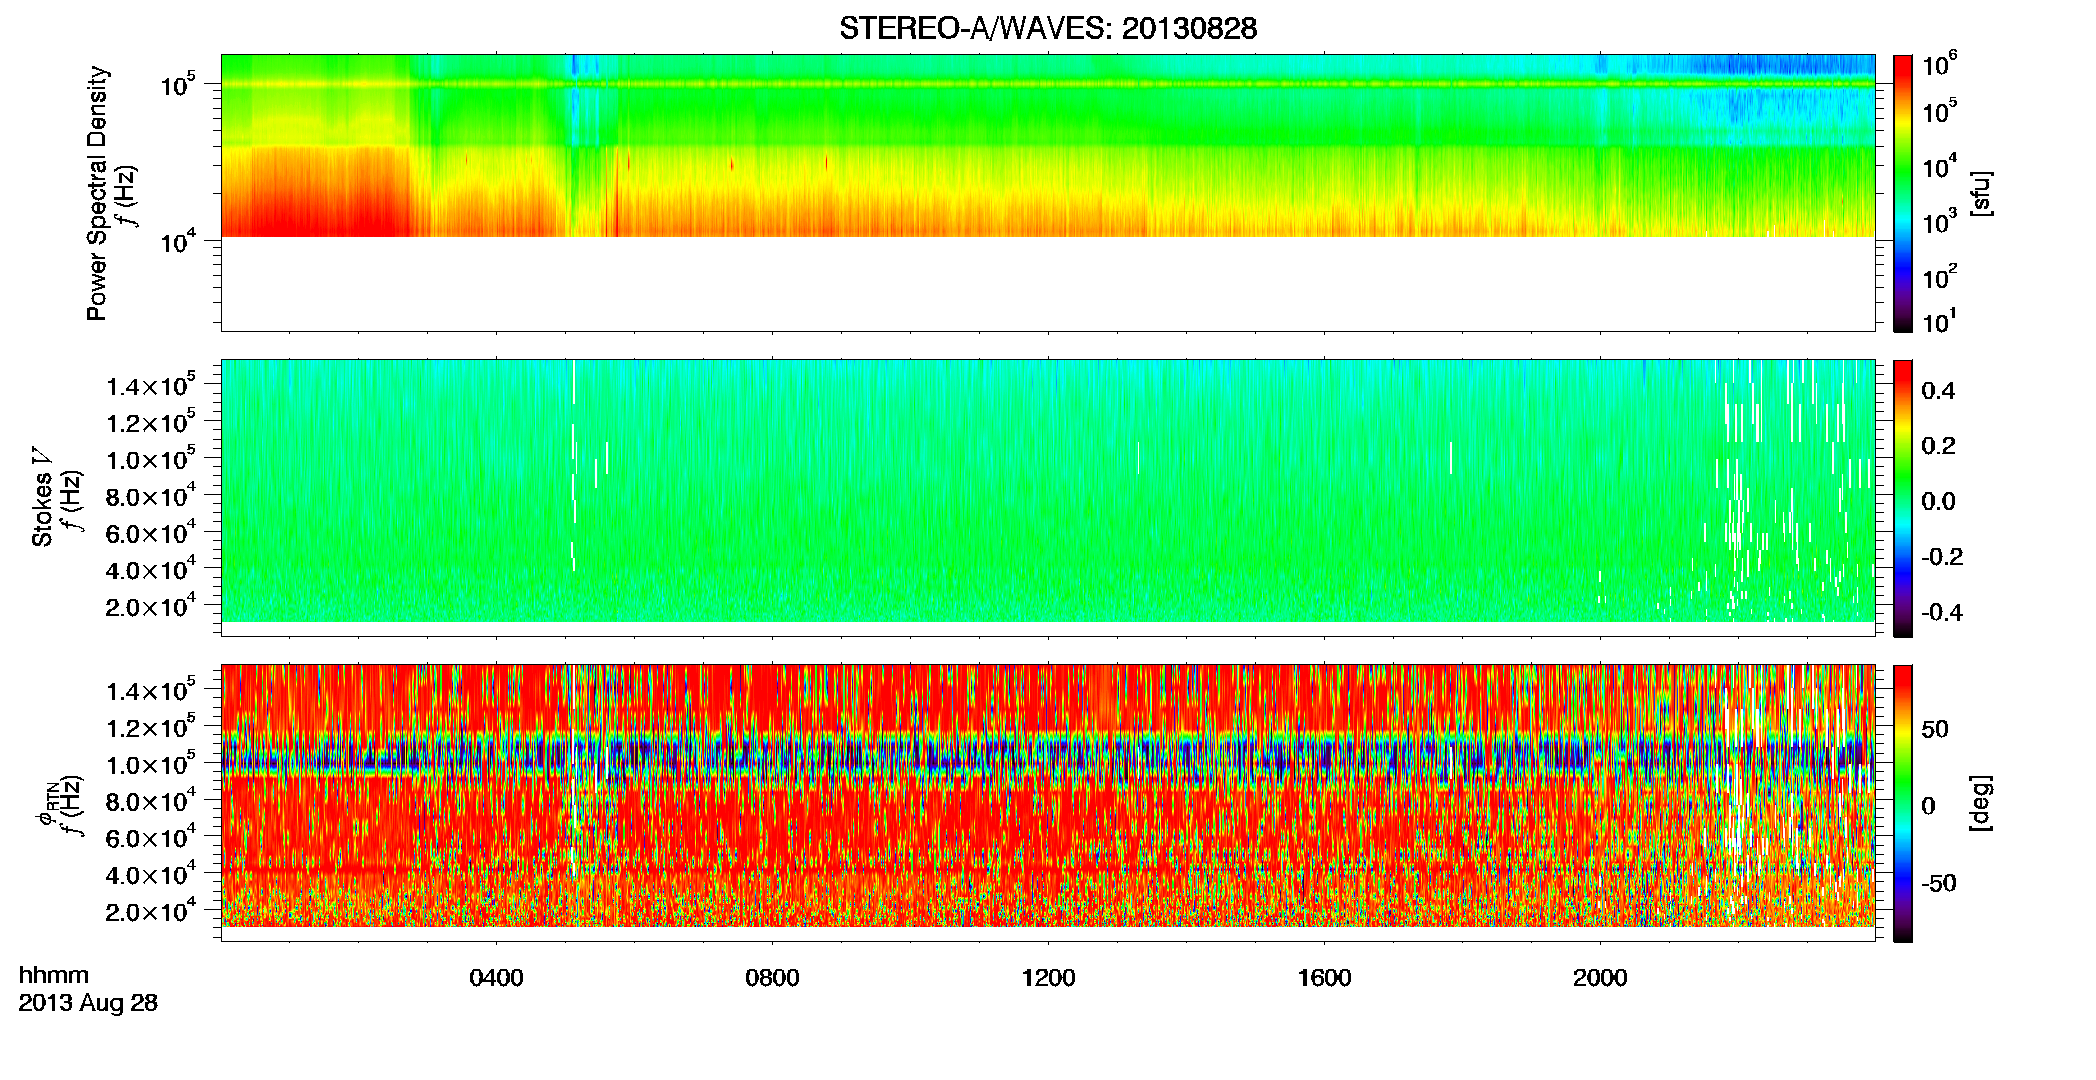The image size is (2096, 1080).
Task: Click the positive "50" degrees colorbar label
Action: click(1935, 729)
